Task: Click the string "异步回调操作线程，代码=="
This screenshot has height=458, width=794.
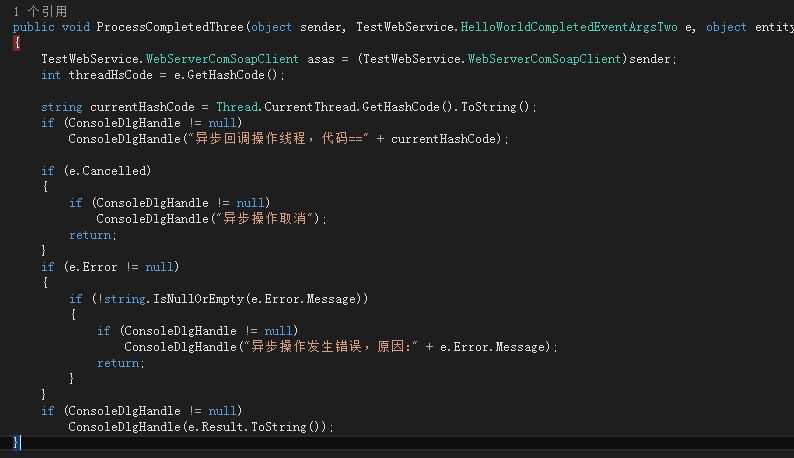Action: point(278,139)
